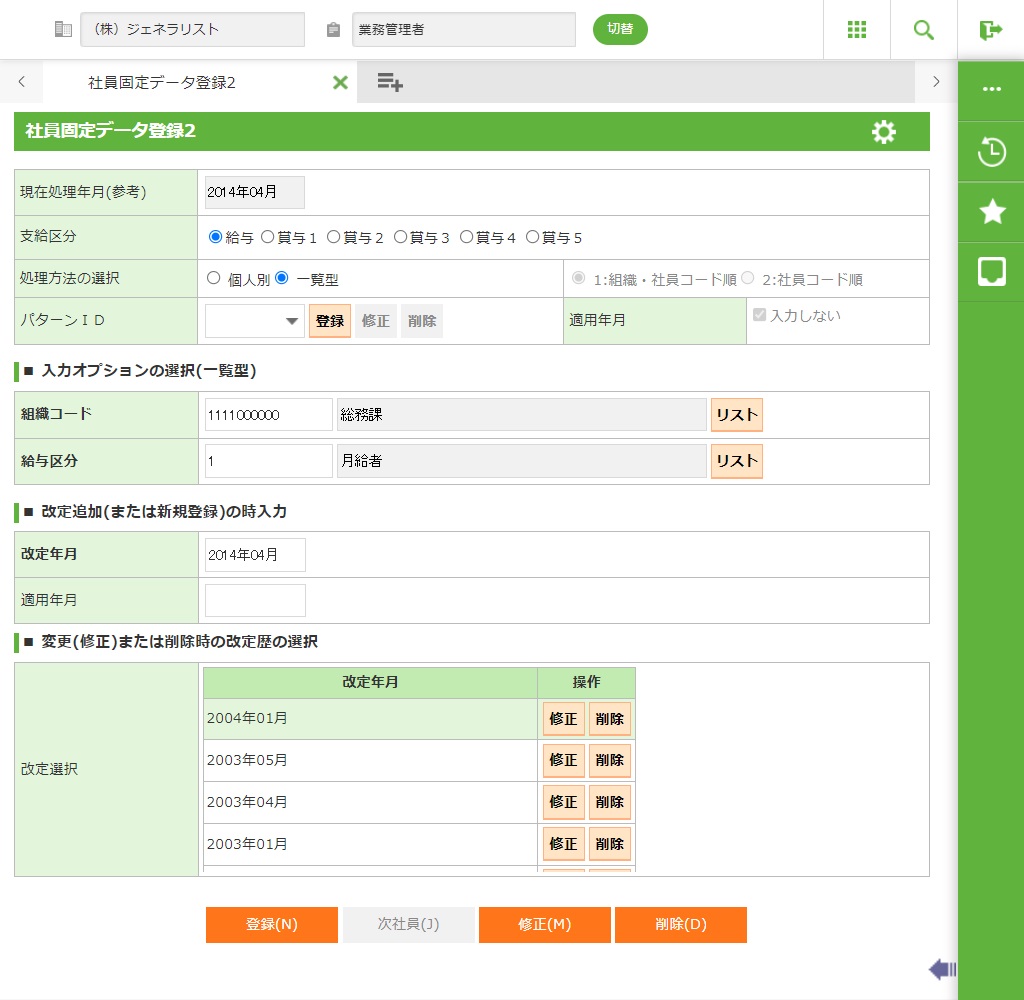Open favorites star icon in sidebar
Image resolution: width=1024 pixels, height=1000 pixels.
click(991, 211)
